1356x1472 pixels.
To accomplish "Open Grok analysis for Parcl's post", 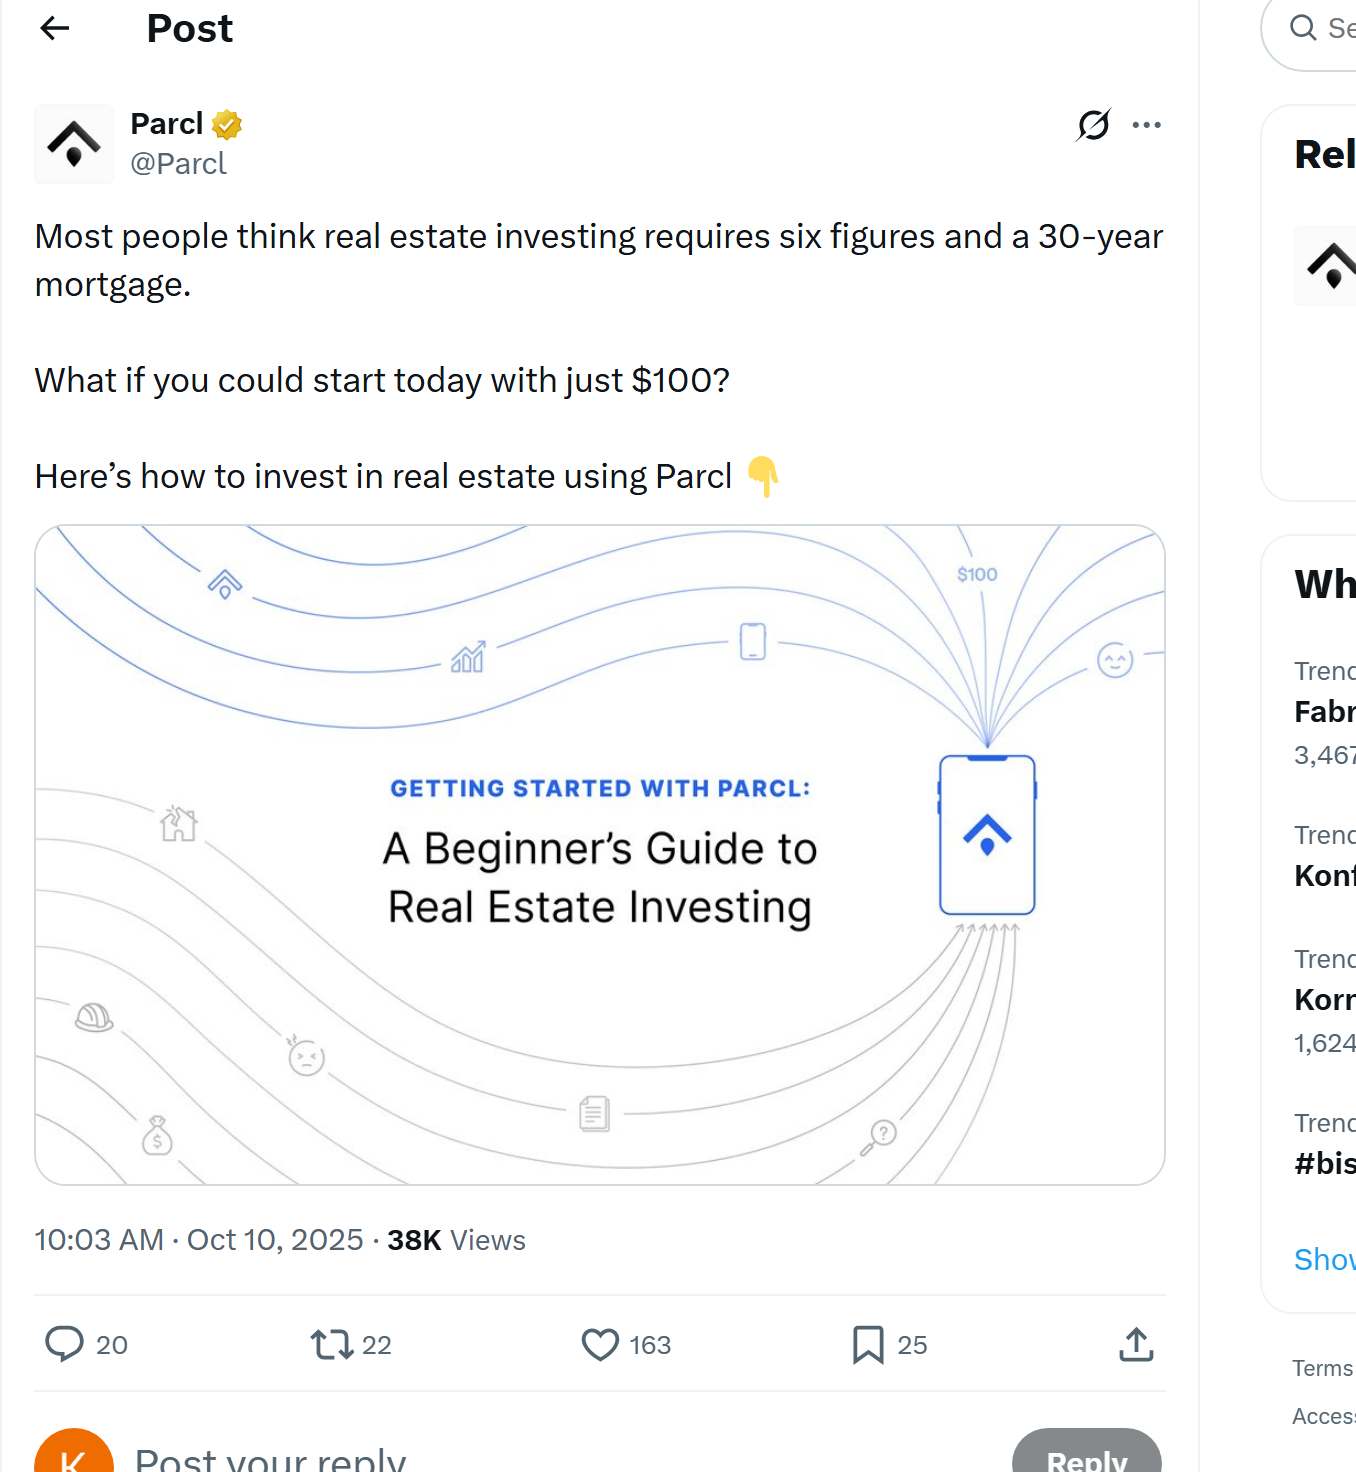I will [1092, 124].
